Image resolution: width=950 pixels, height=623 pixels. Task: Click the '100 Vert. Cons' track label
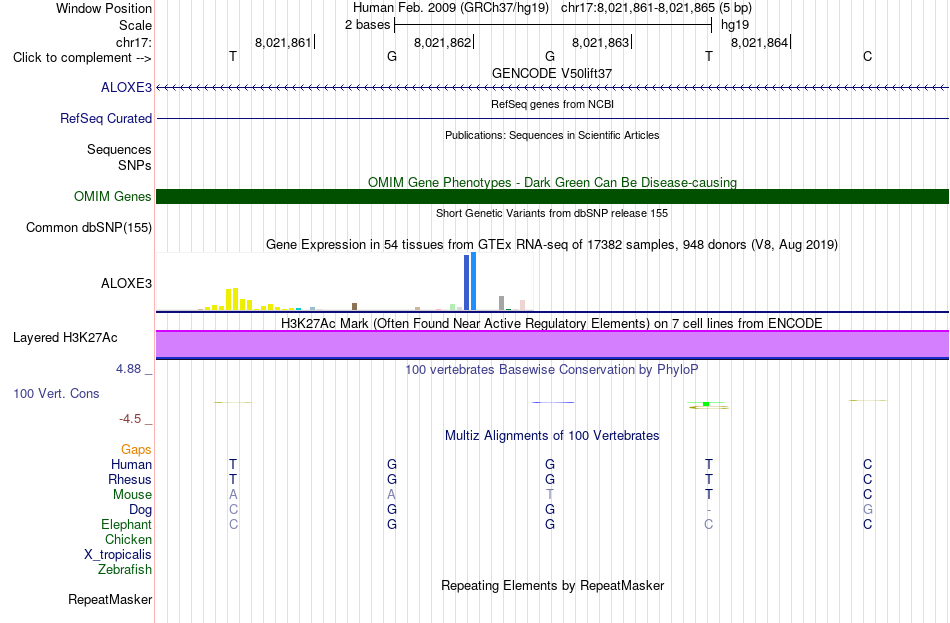click(56, 393)
